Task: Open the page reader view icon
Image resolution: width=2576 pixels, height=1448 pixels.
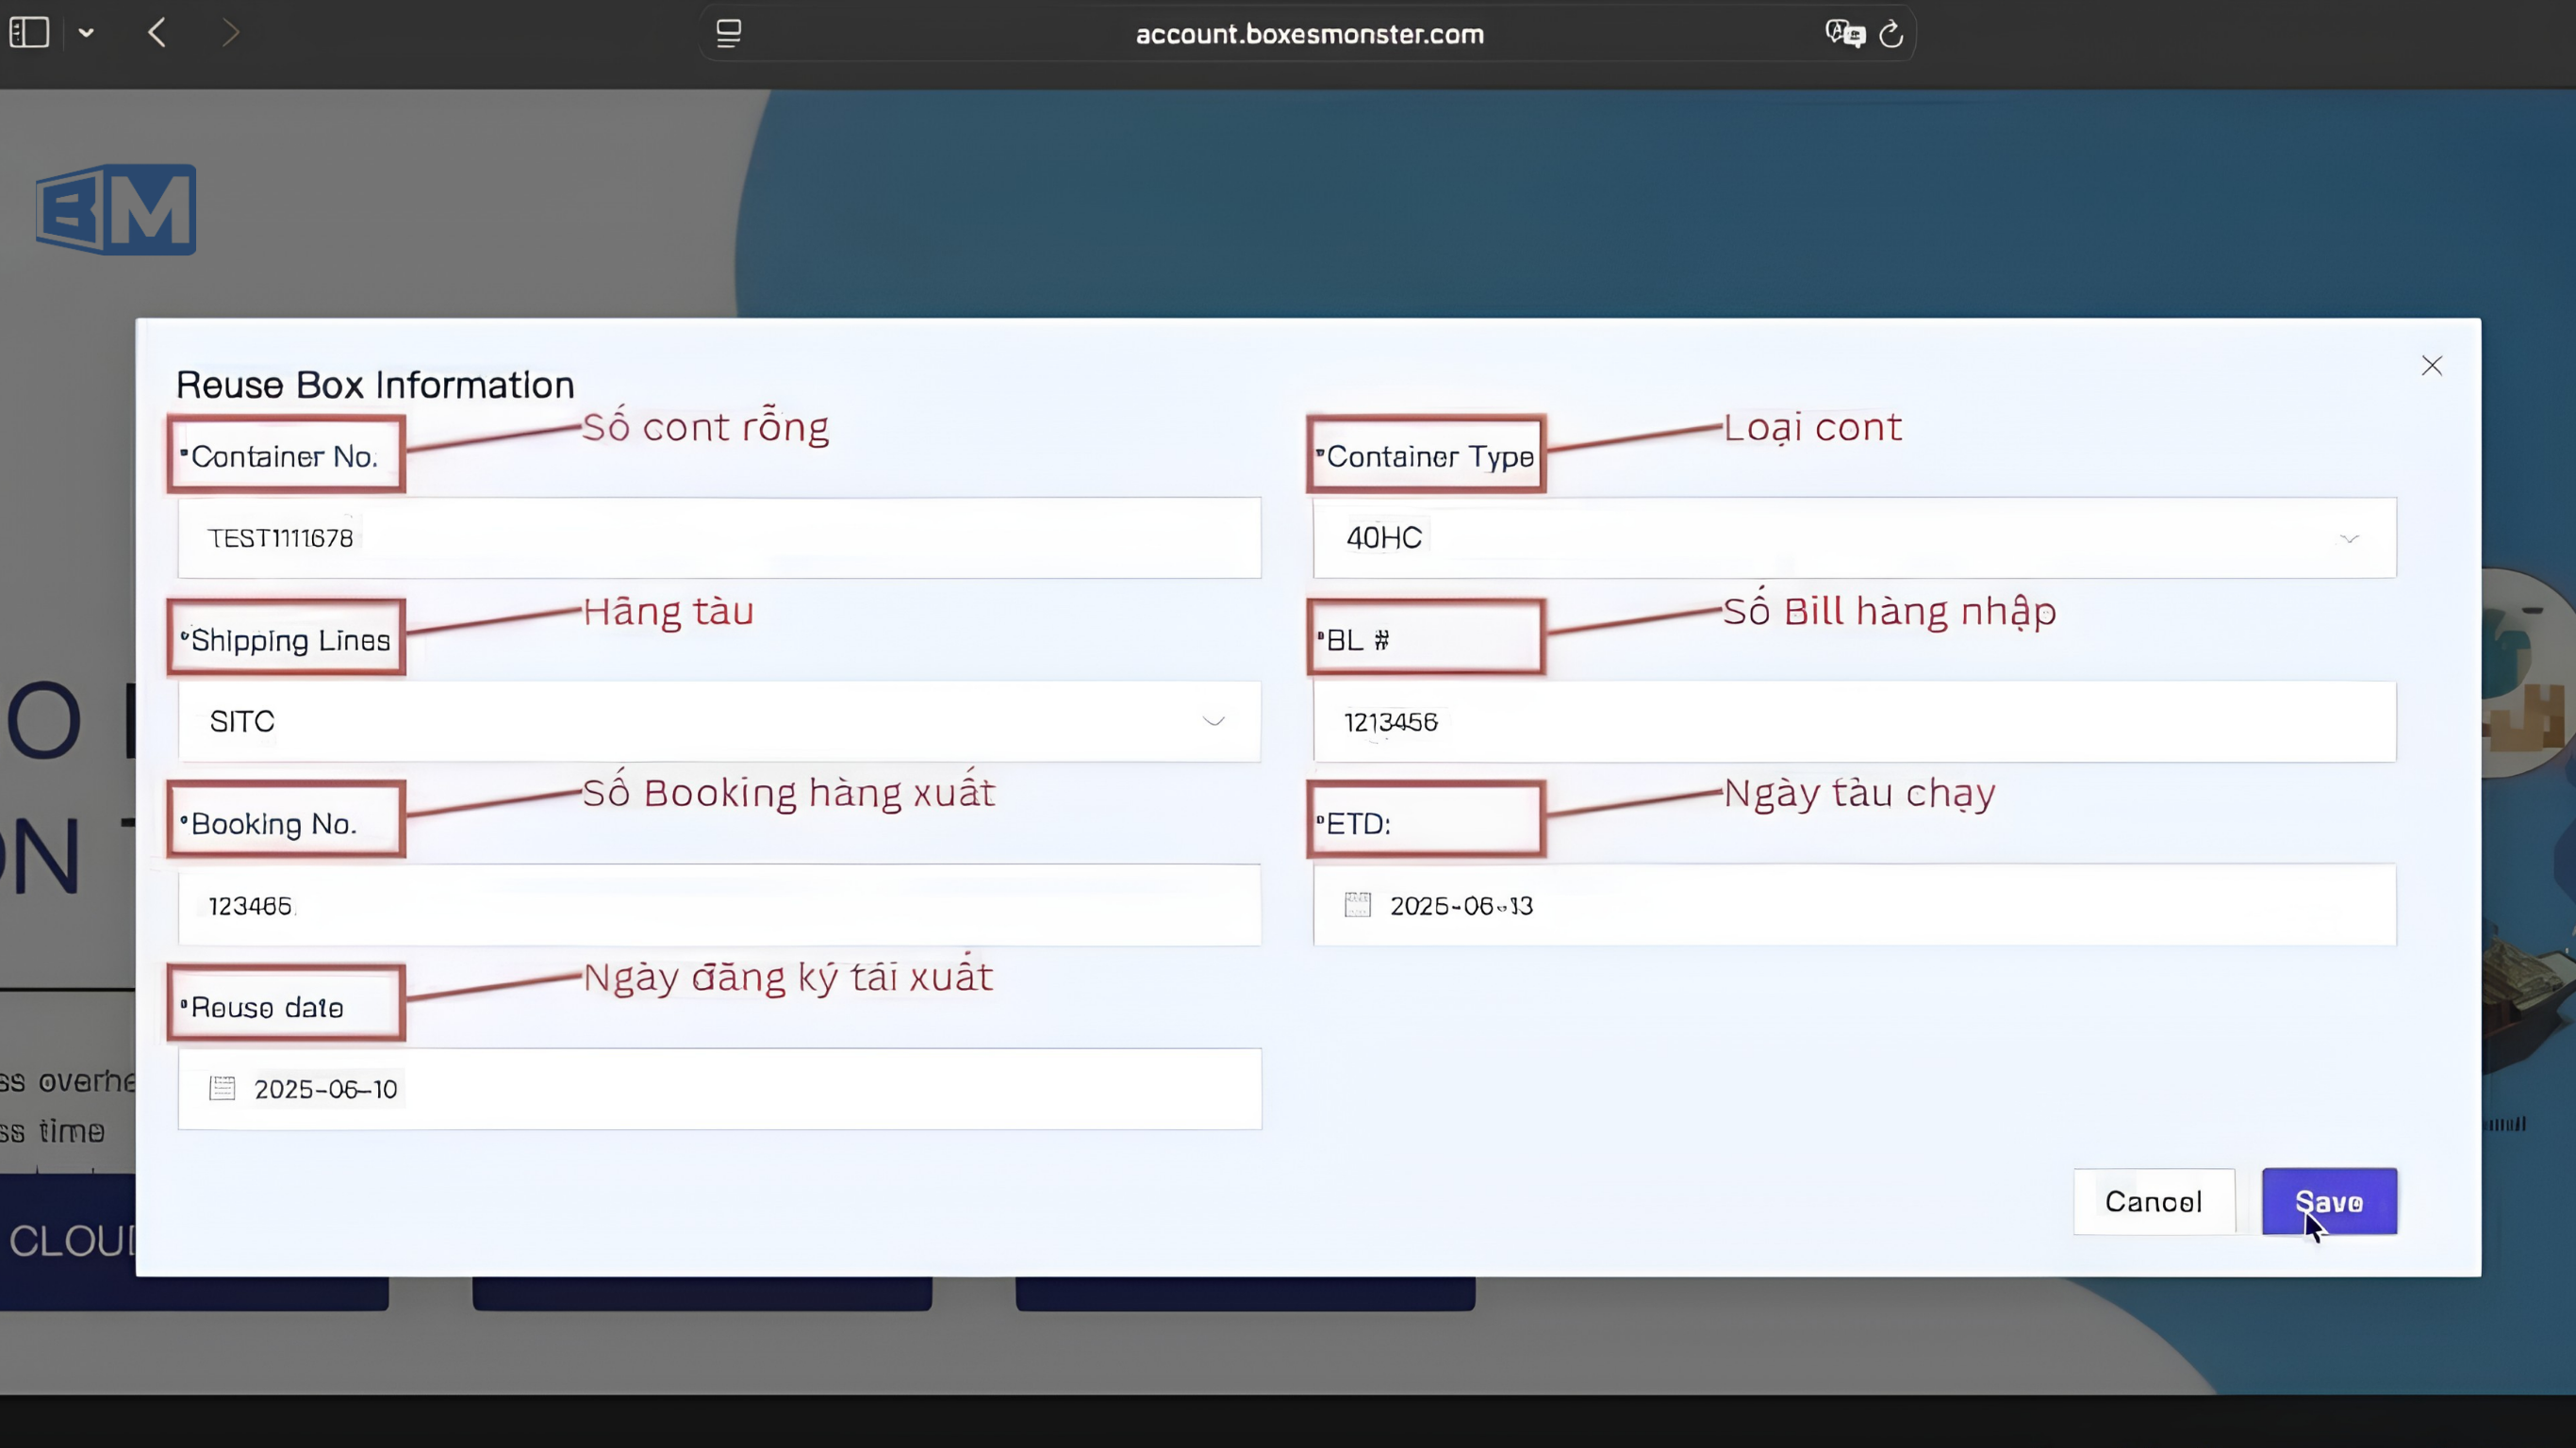Action: (729, 34)
